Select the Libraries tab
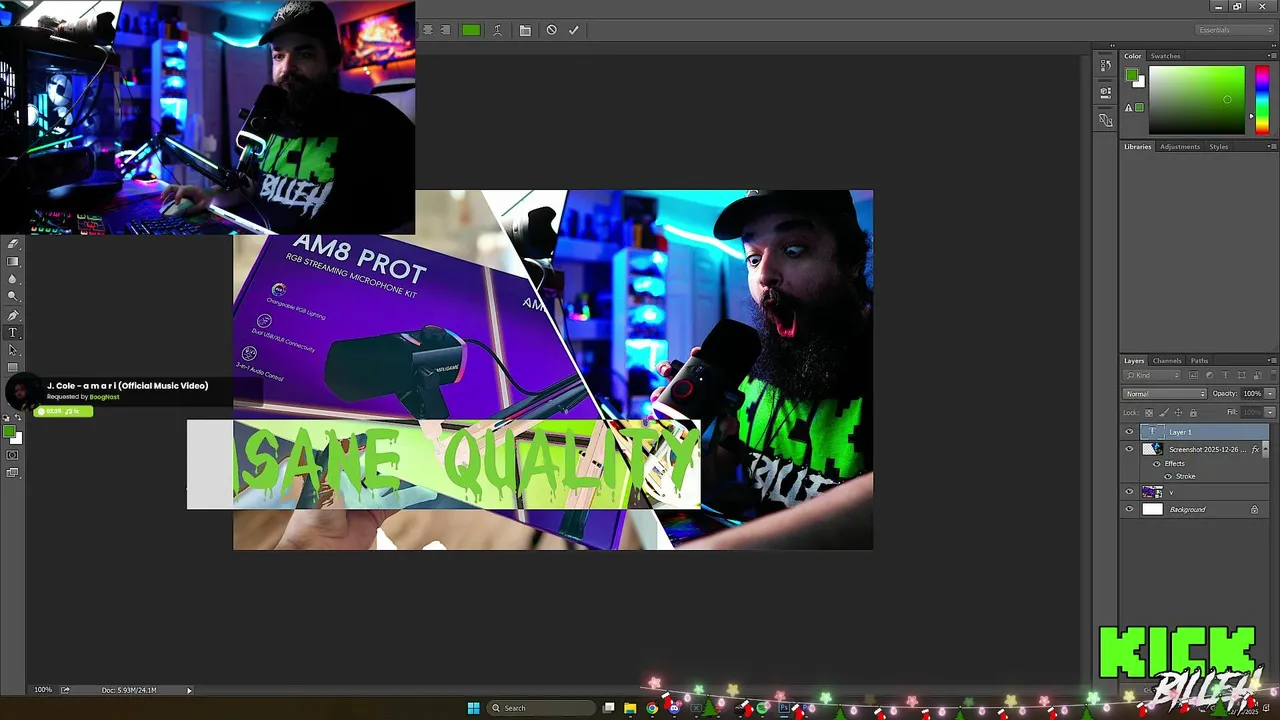 tap(1137, 147)
